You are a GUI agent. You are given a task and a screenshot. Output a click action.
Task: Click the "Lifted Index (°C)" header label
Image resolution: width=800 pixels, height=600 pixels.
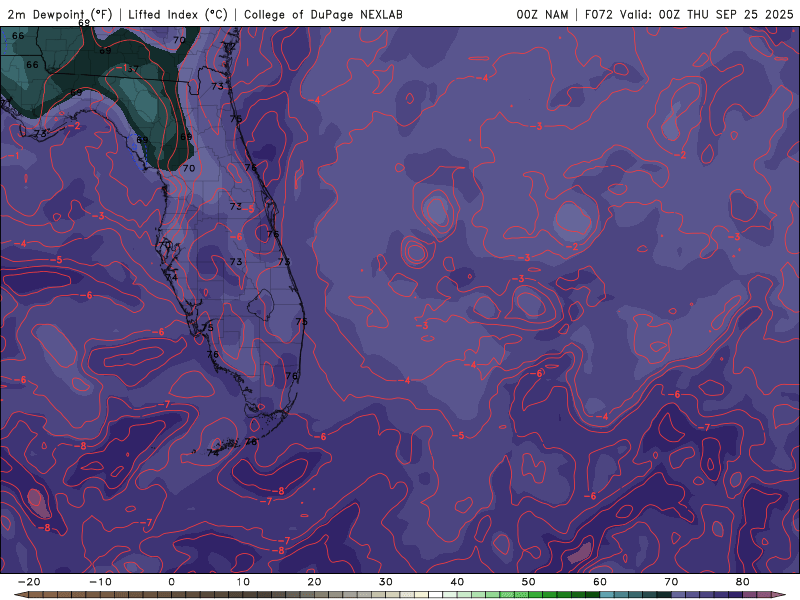[178, 14]
